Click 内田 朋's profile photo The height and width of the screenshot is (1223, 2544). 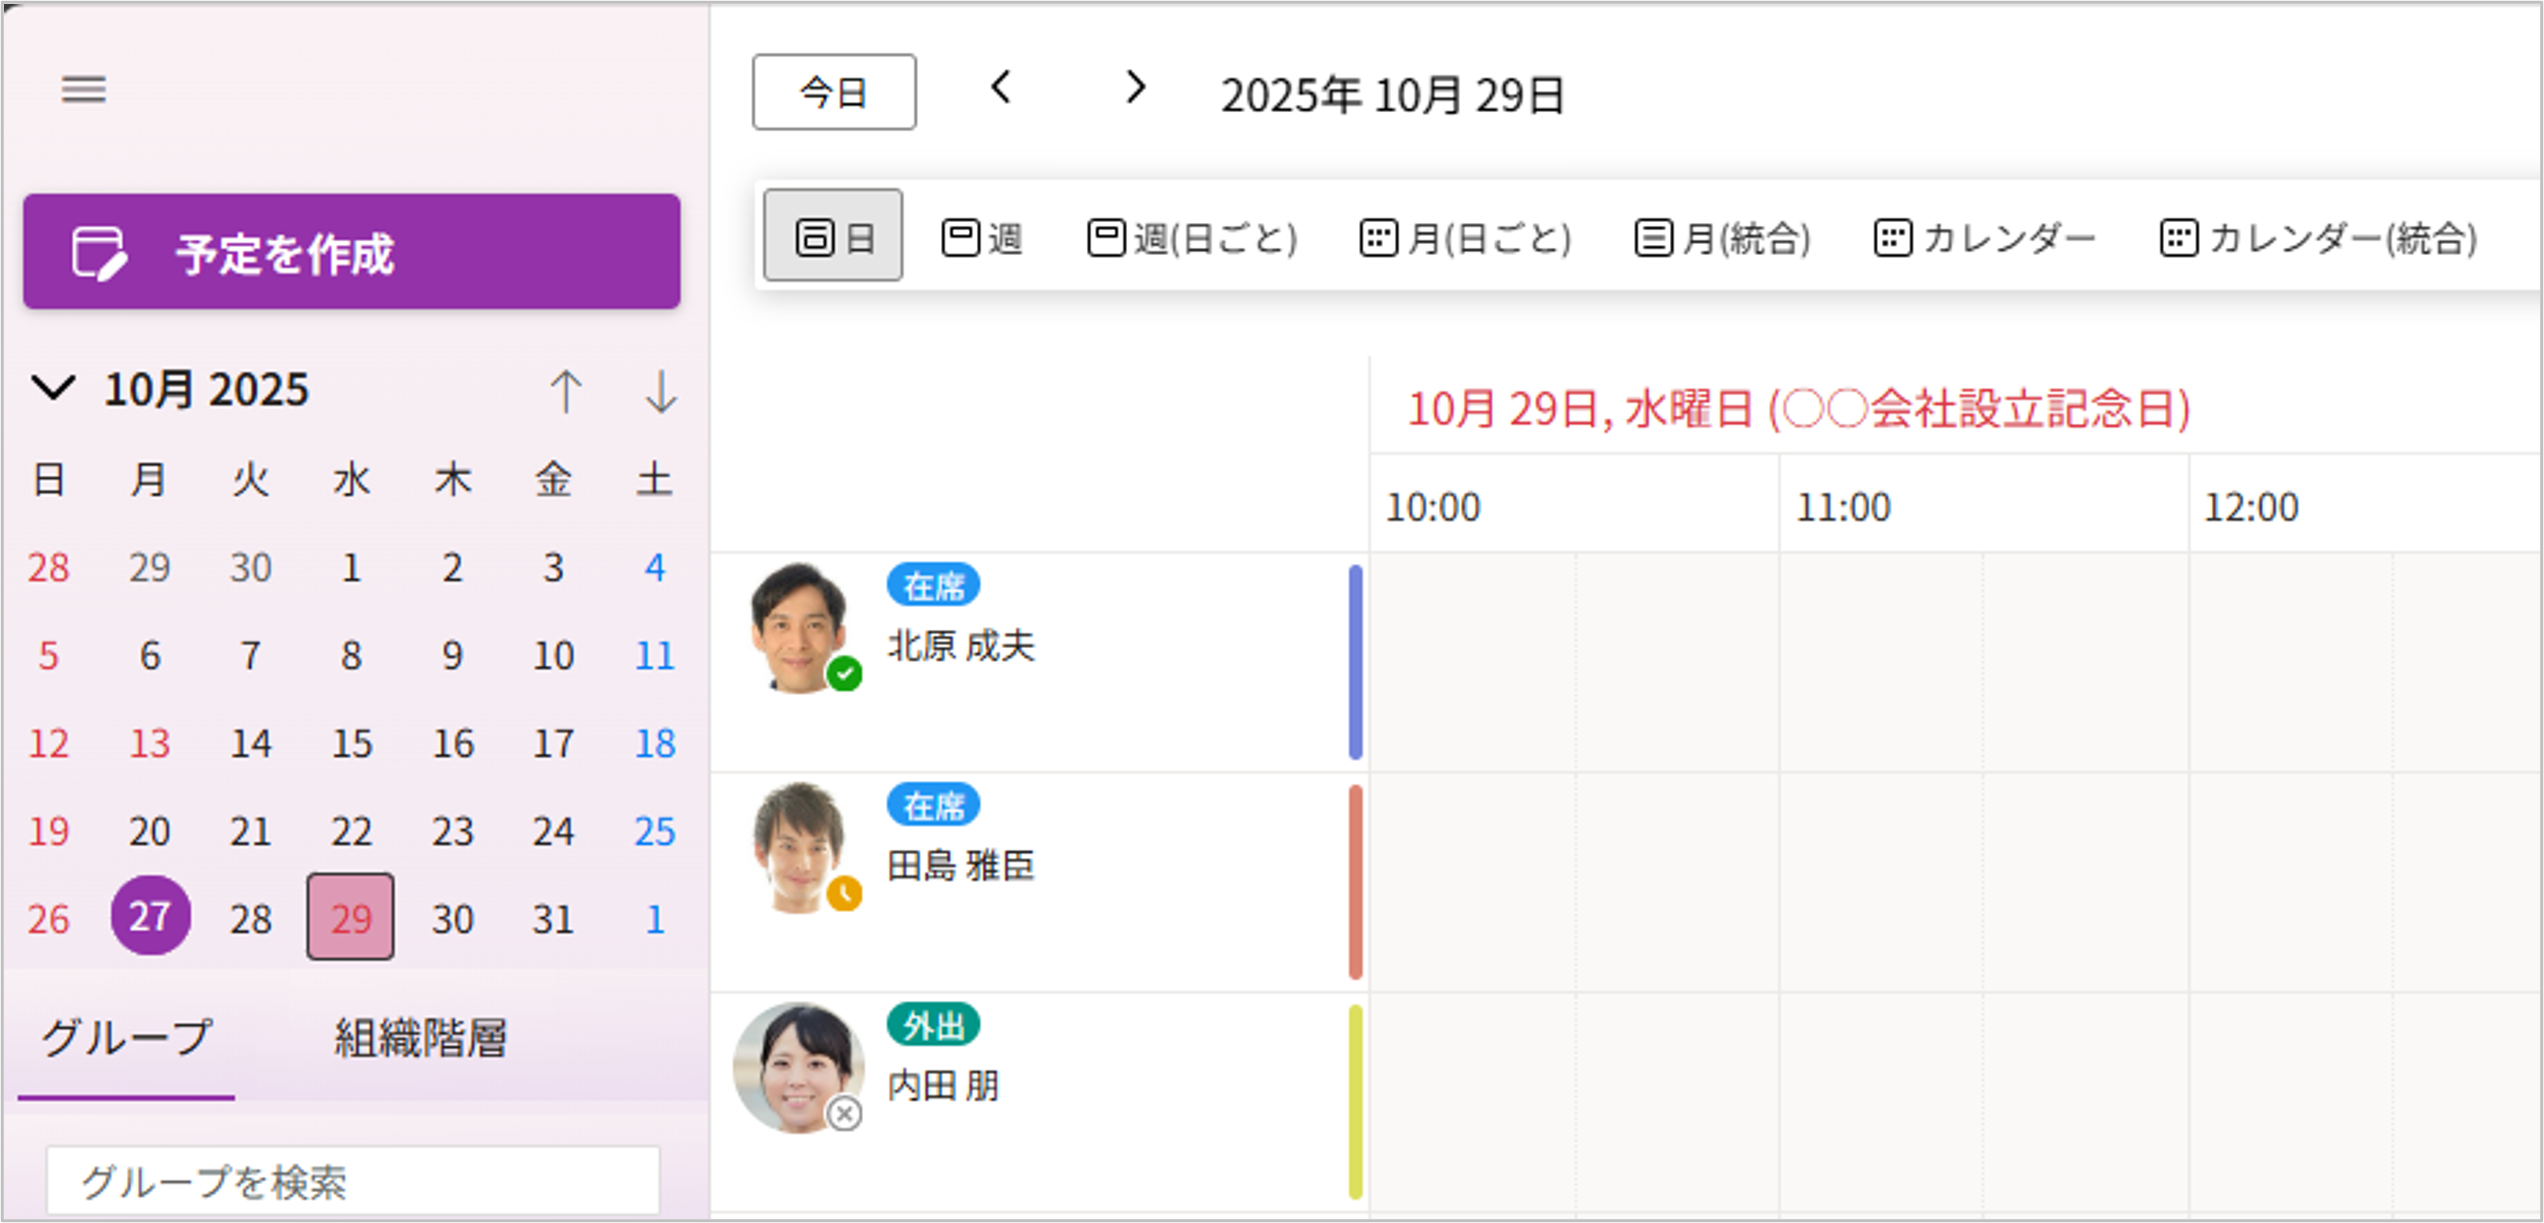click(x=798, y=1068)
